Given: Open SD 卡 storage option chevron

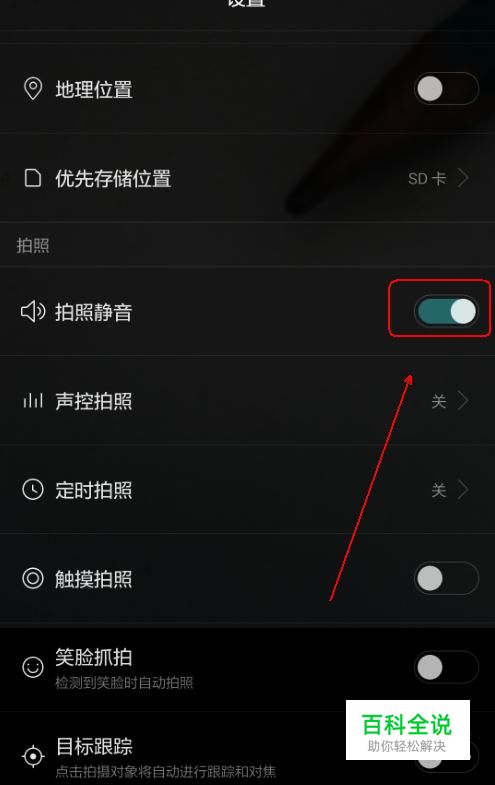Looking at the screenshot, I should [463, 178].
